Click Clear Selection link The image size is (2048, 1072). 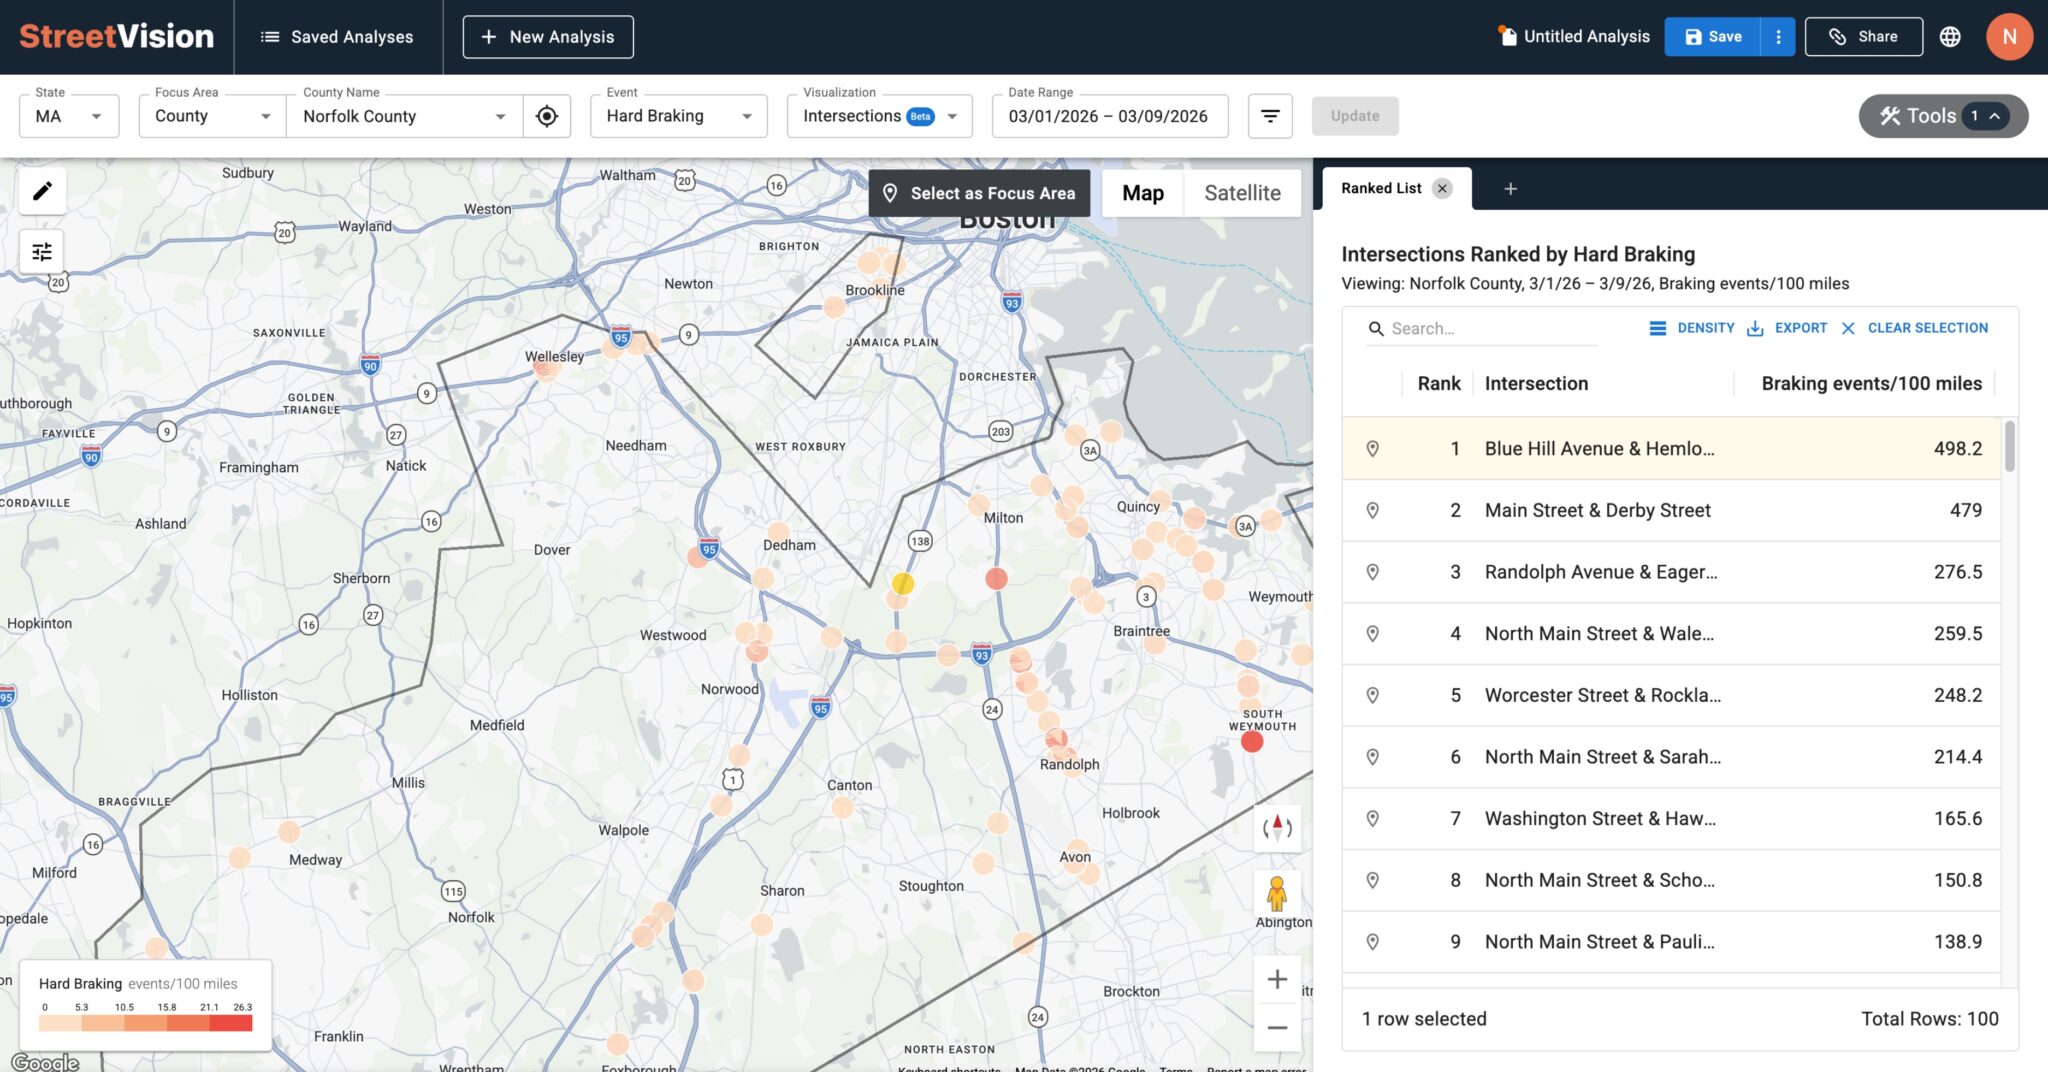click(1914, 328)
